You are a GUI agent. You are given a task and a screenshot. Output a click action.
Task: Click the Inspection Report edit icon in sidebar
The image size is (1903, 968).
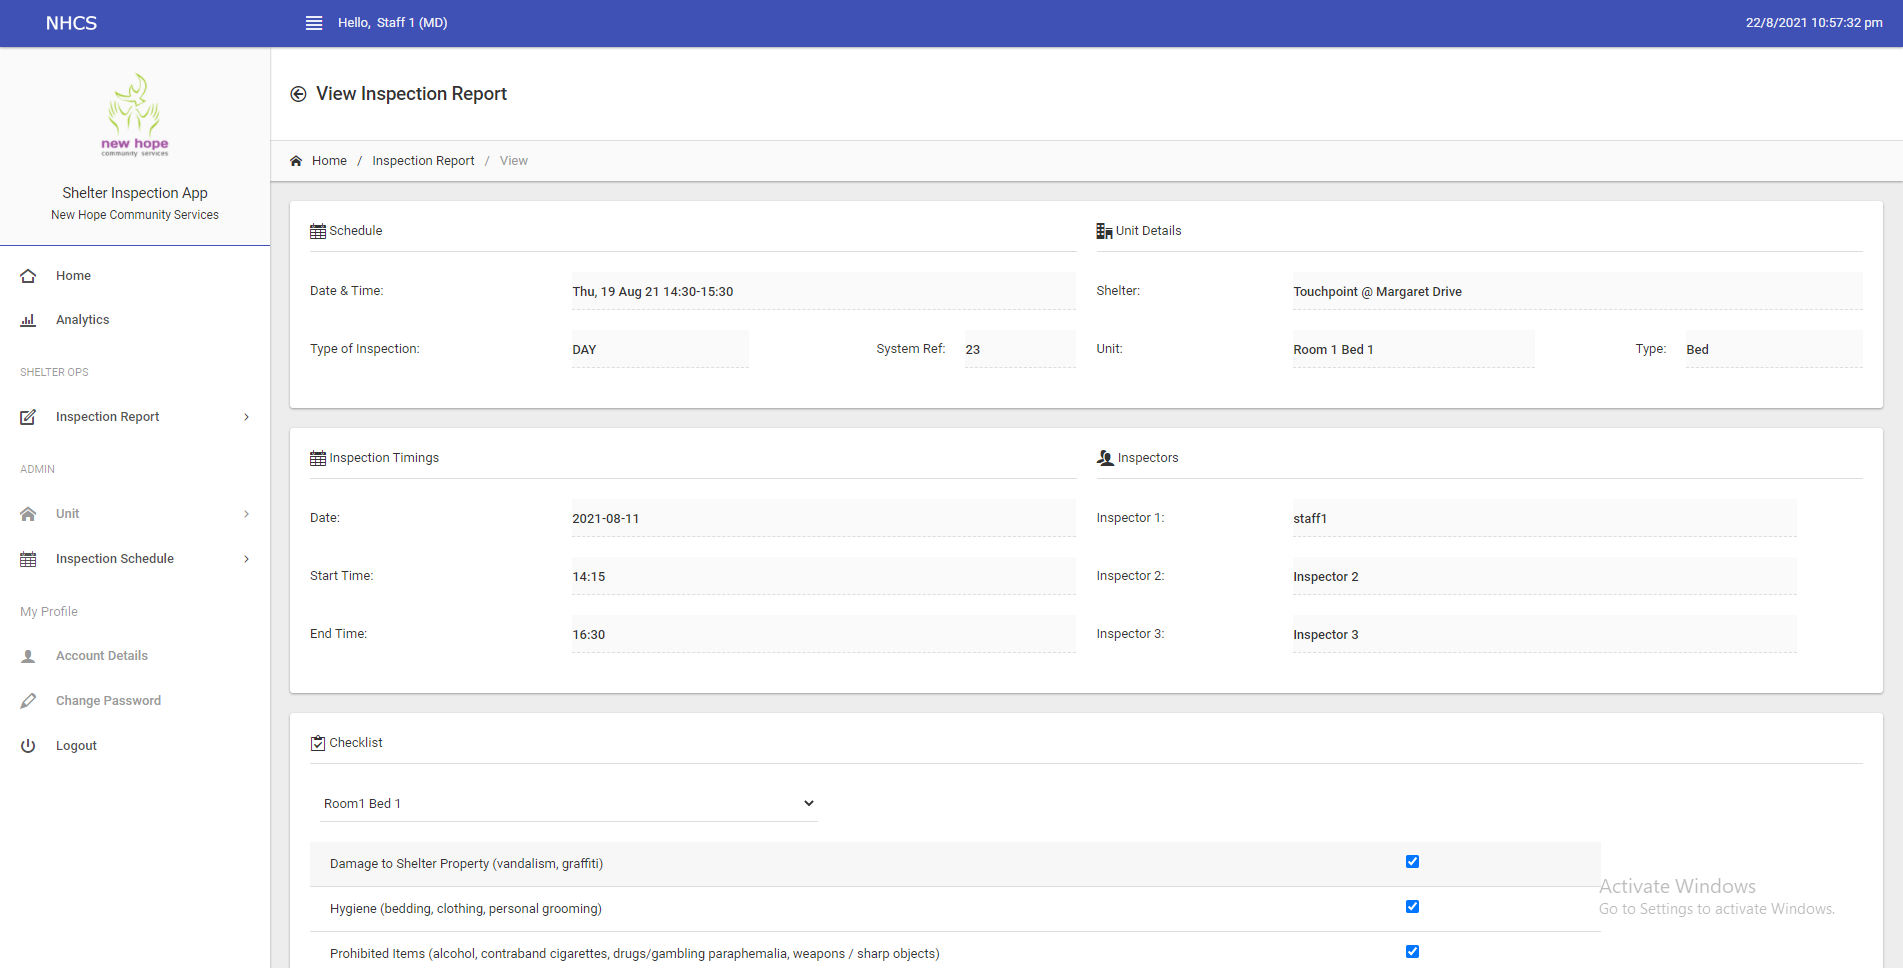click(x=28, y=417)
